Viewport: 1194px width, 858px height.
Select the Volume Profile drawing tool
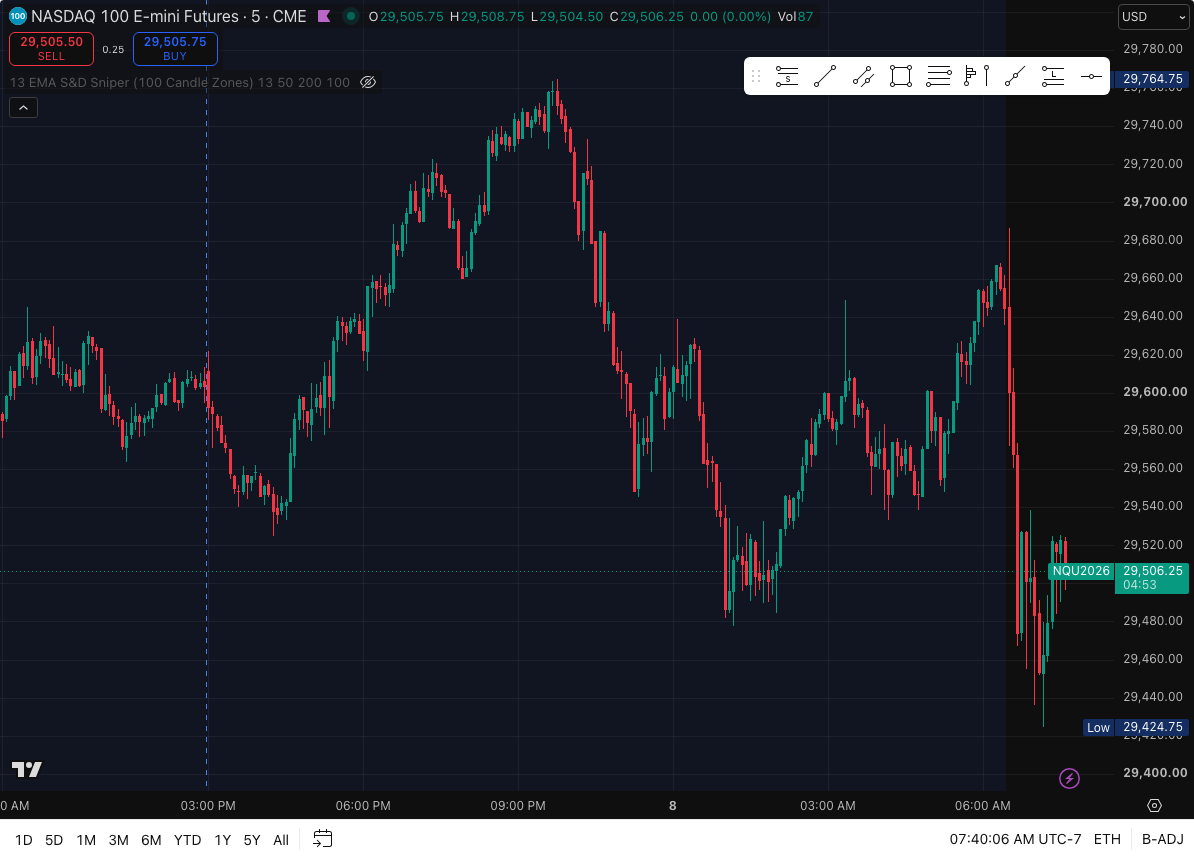[977, 76]
